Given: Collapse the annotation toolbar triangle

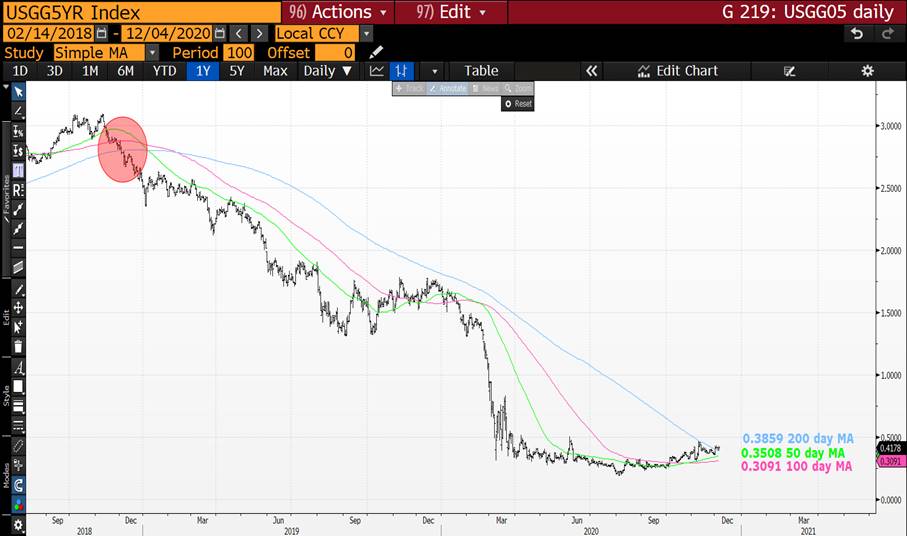Looking at the screenshot, I should coord(6,87).
